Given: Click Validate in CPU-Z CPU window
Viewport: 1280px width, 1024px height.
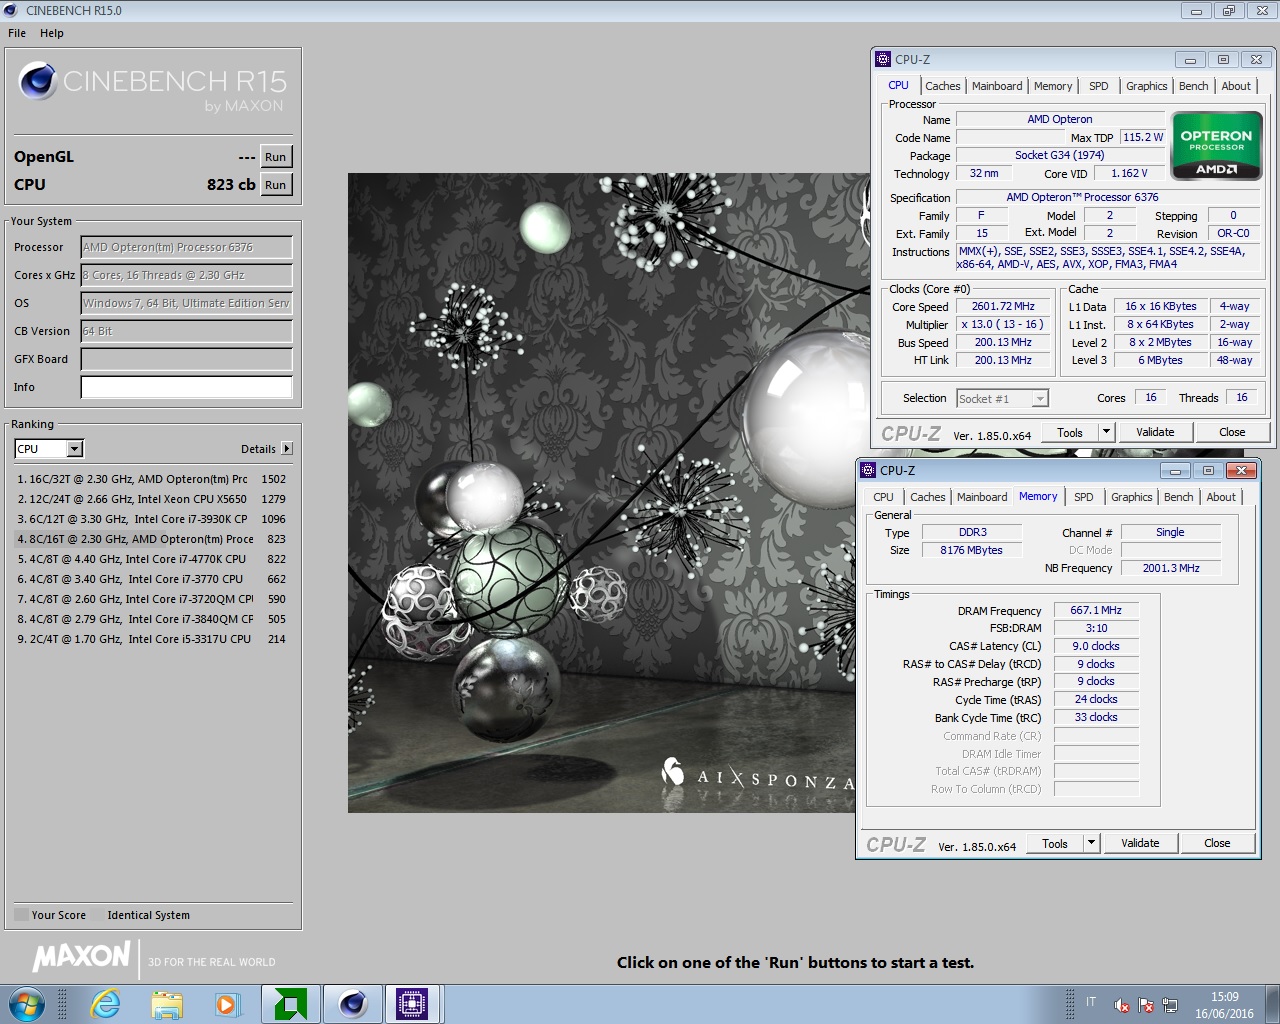Looking at the screenshot, I should tap(1155, 432).
